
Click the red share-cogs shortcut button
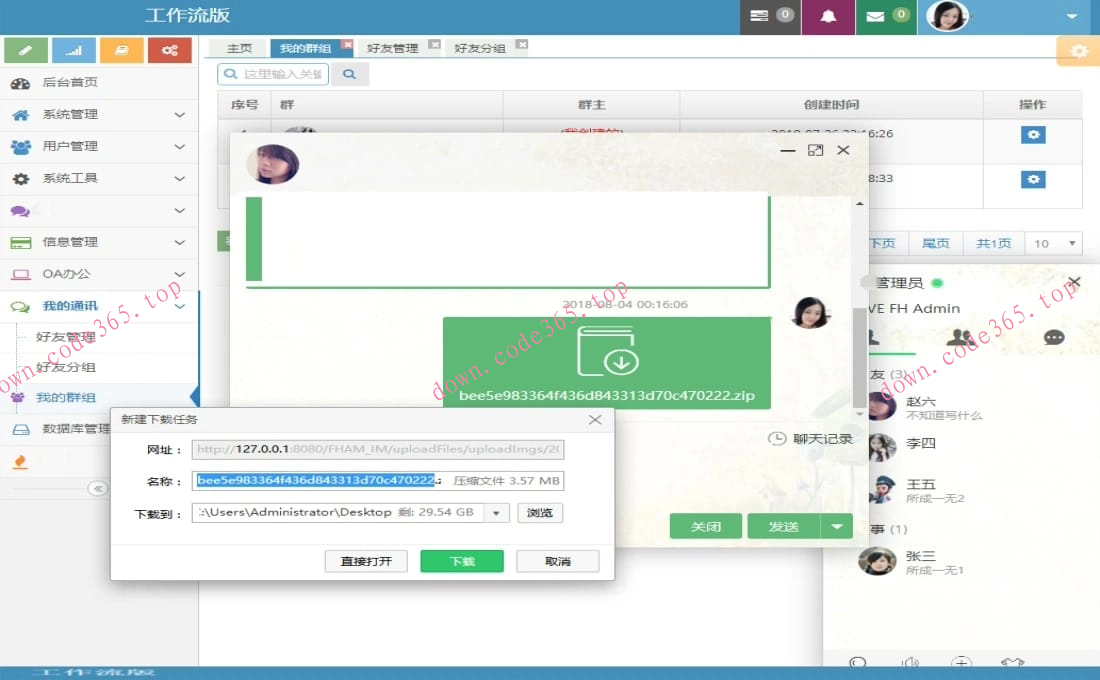click(169, 50)
